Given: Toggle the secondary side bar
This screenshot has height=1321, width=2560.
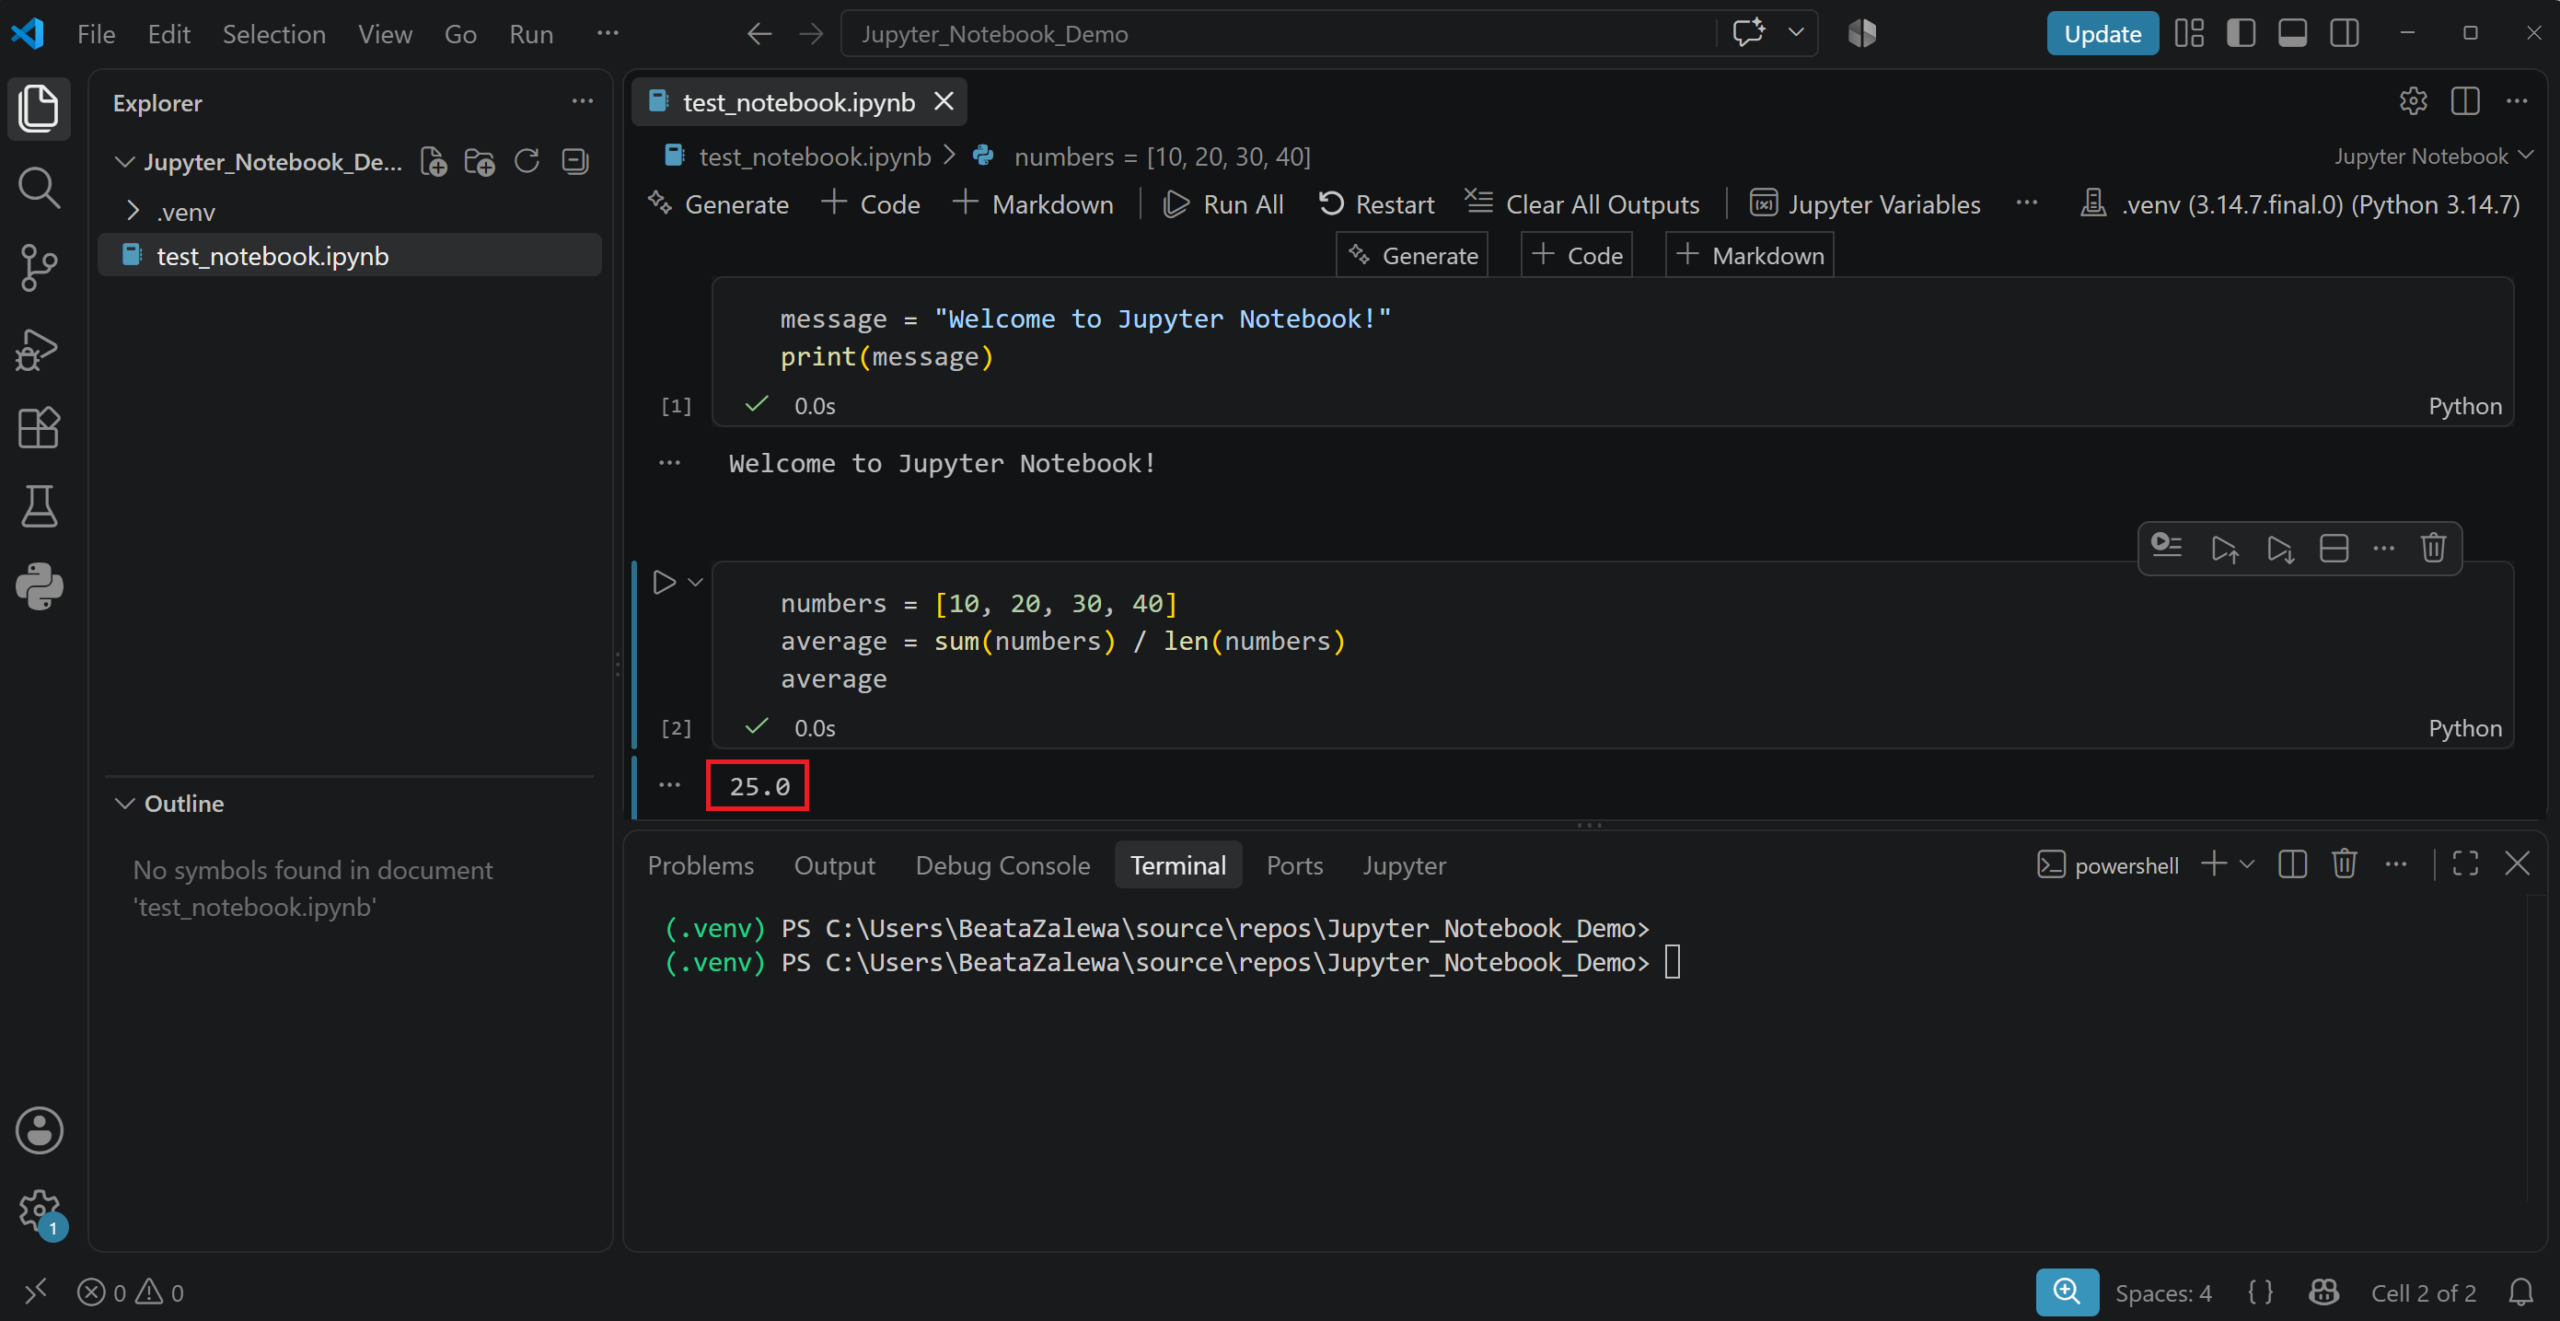Looking at the screenshot, I should (2345, 33).
